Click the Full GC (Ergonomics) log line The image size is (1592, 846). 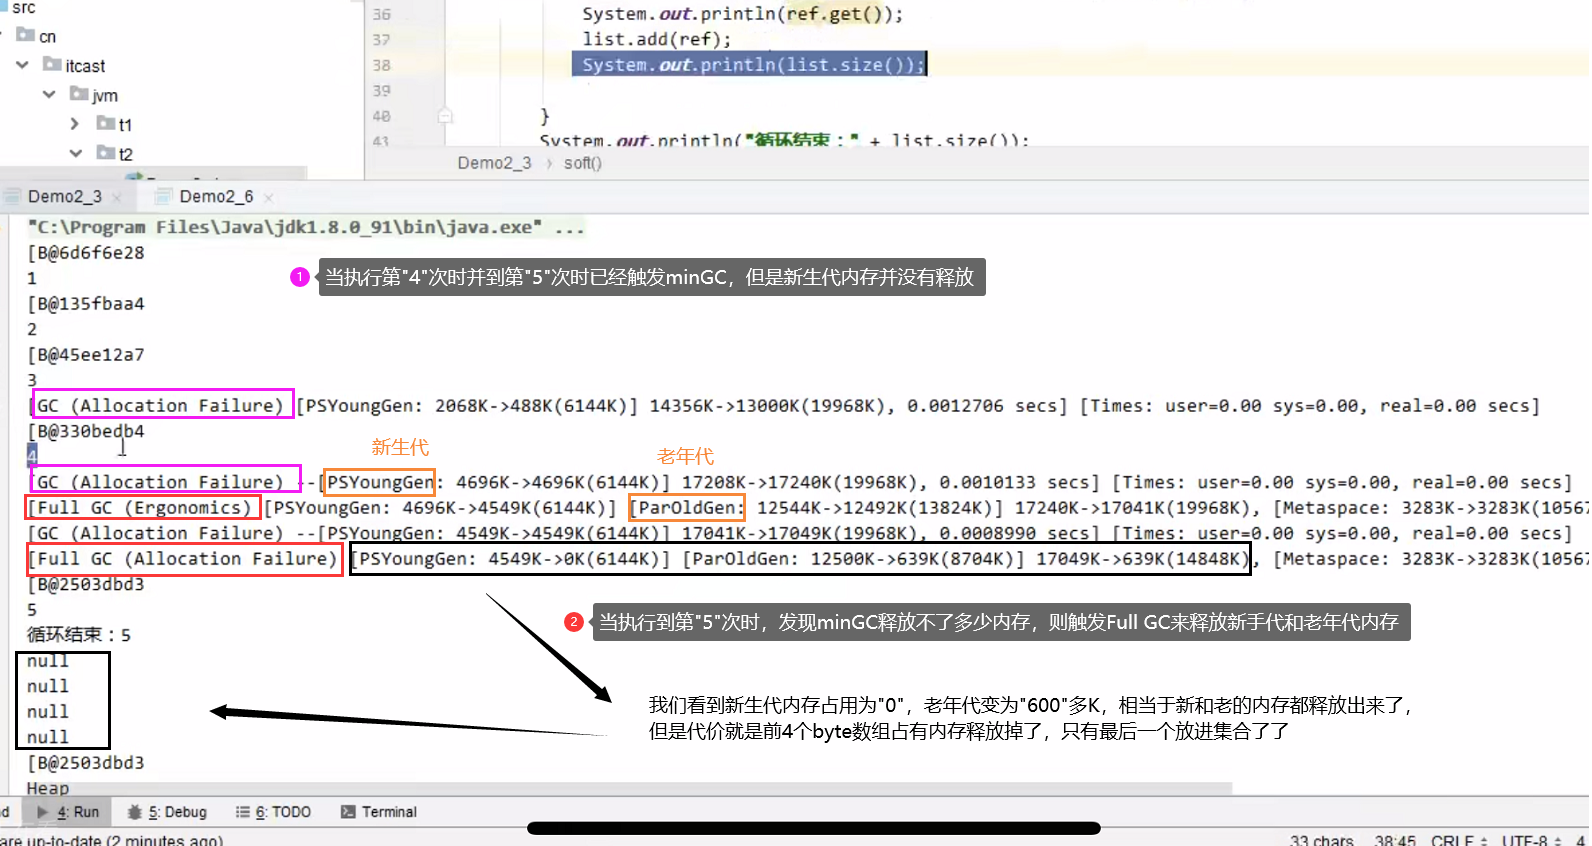pos(807,508)
